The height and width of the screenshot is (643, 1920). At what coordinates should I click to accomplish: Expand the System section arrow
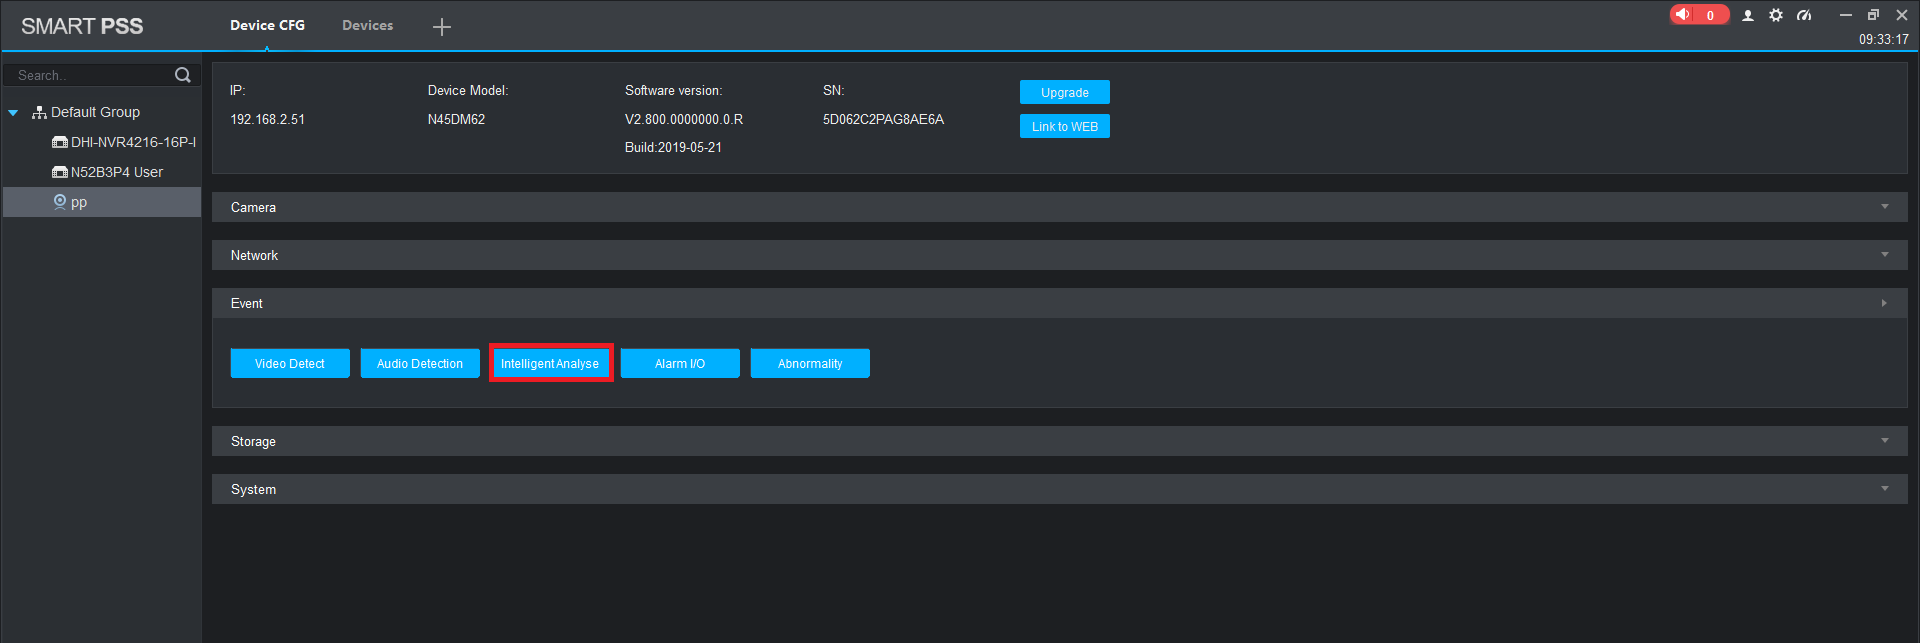click(1885, 489)
